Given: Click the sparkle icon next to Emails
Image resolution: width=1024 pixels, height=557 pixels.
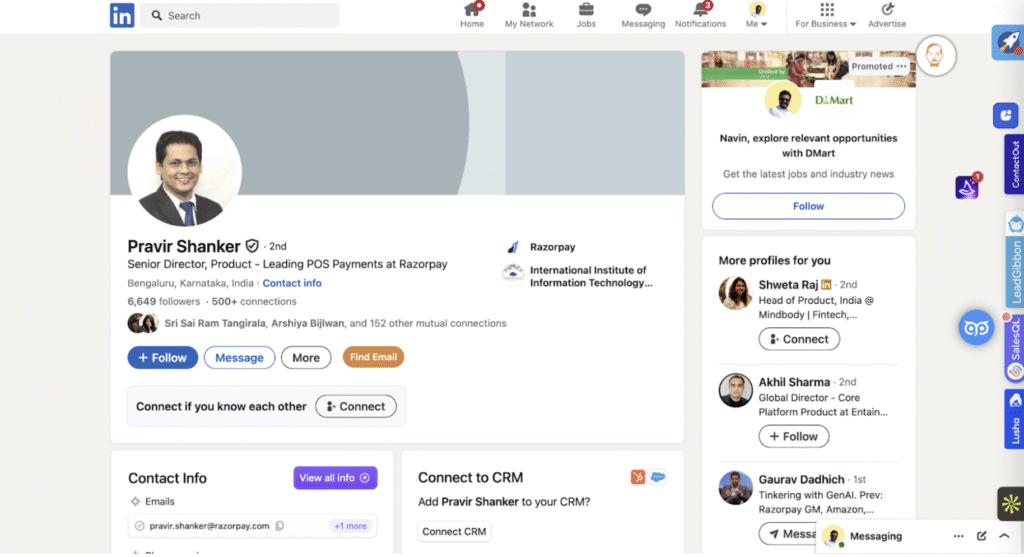Looking at the screenshot, I should click(135, 501).
